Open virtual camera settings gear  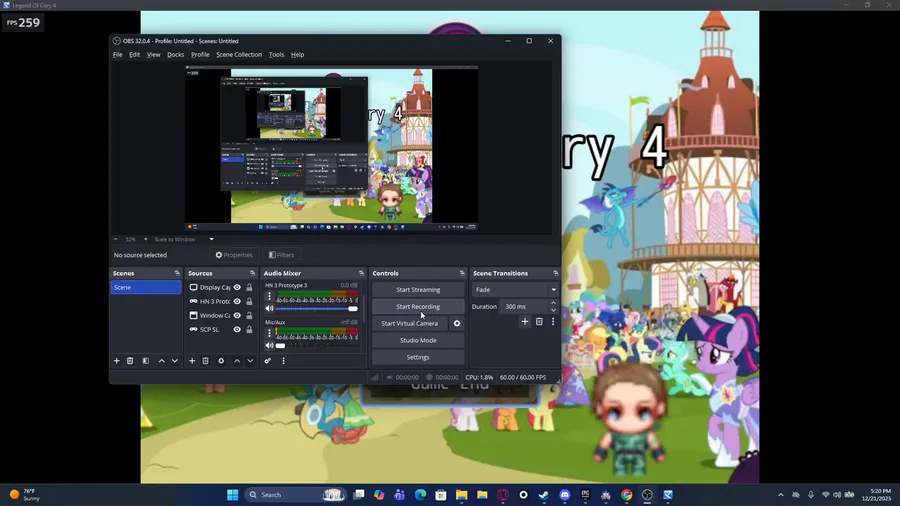point(457,324)
